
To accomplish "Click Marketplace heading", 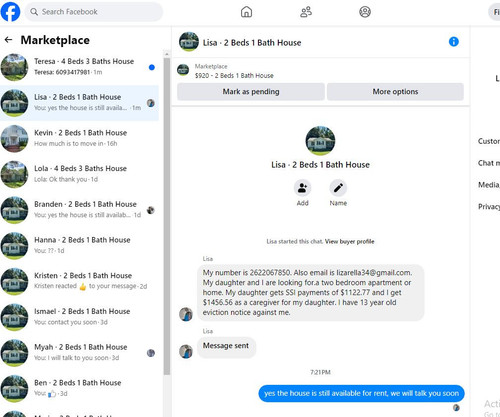I will click(x=55, y=40).
